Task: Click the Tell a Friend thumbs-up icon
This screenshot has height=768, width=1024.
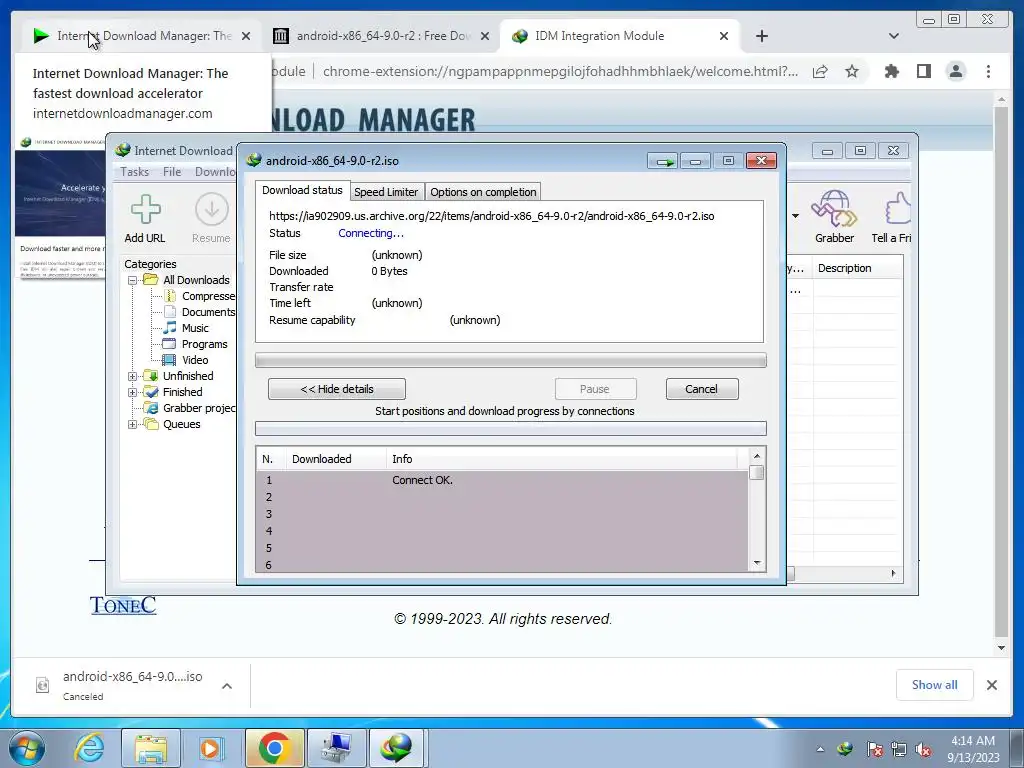Action: pos(898,208)
